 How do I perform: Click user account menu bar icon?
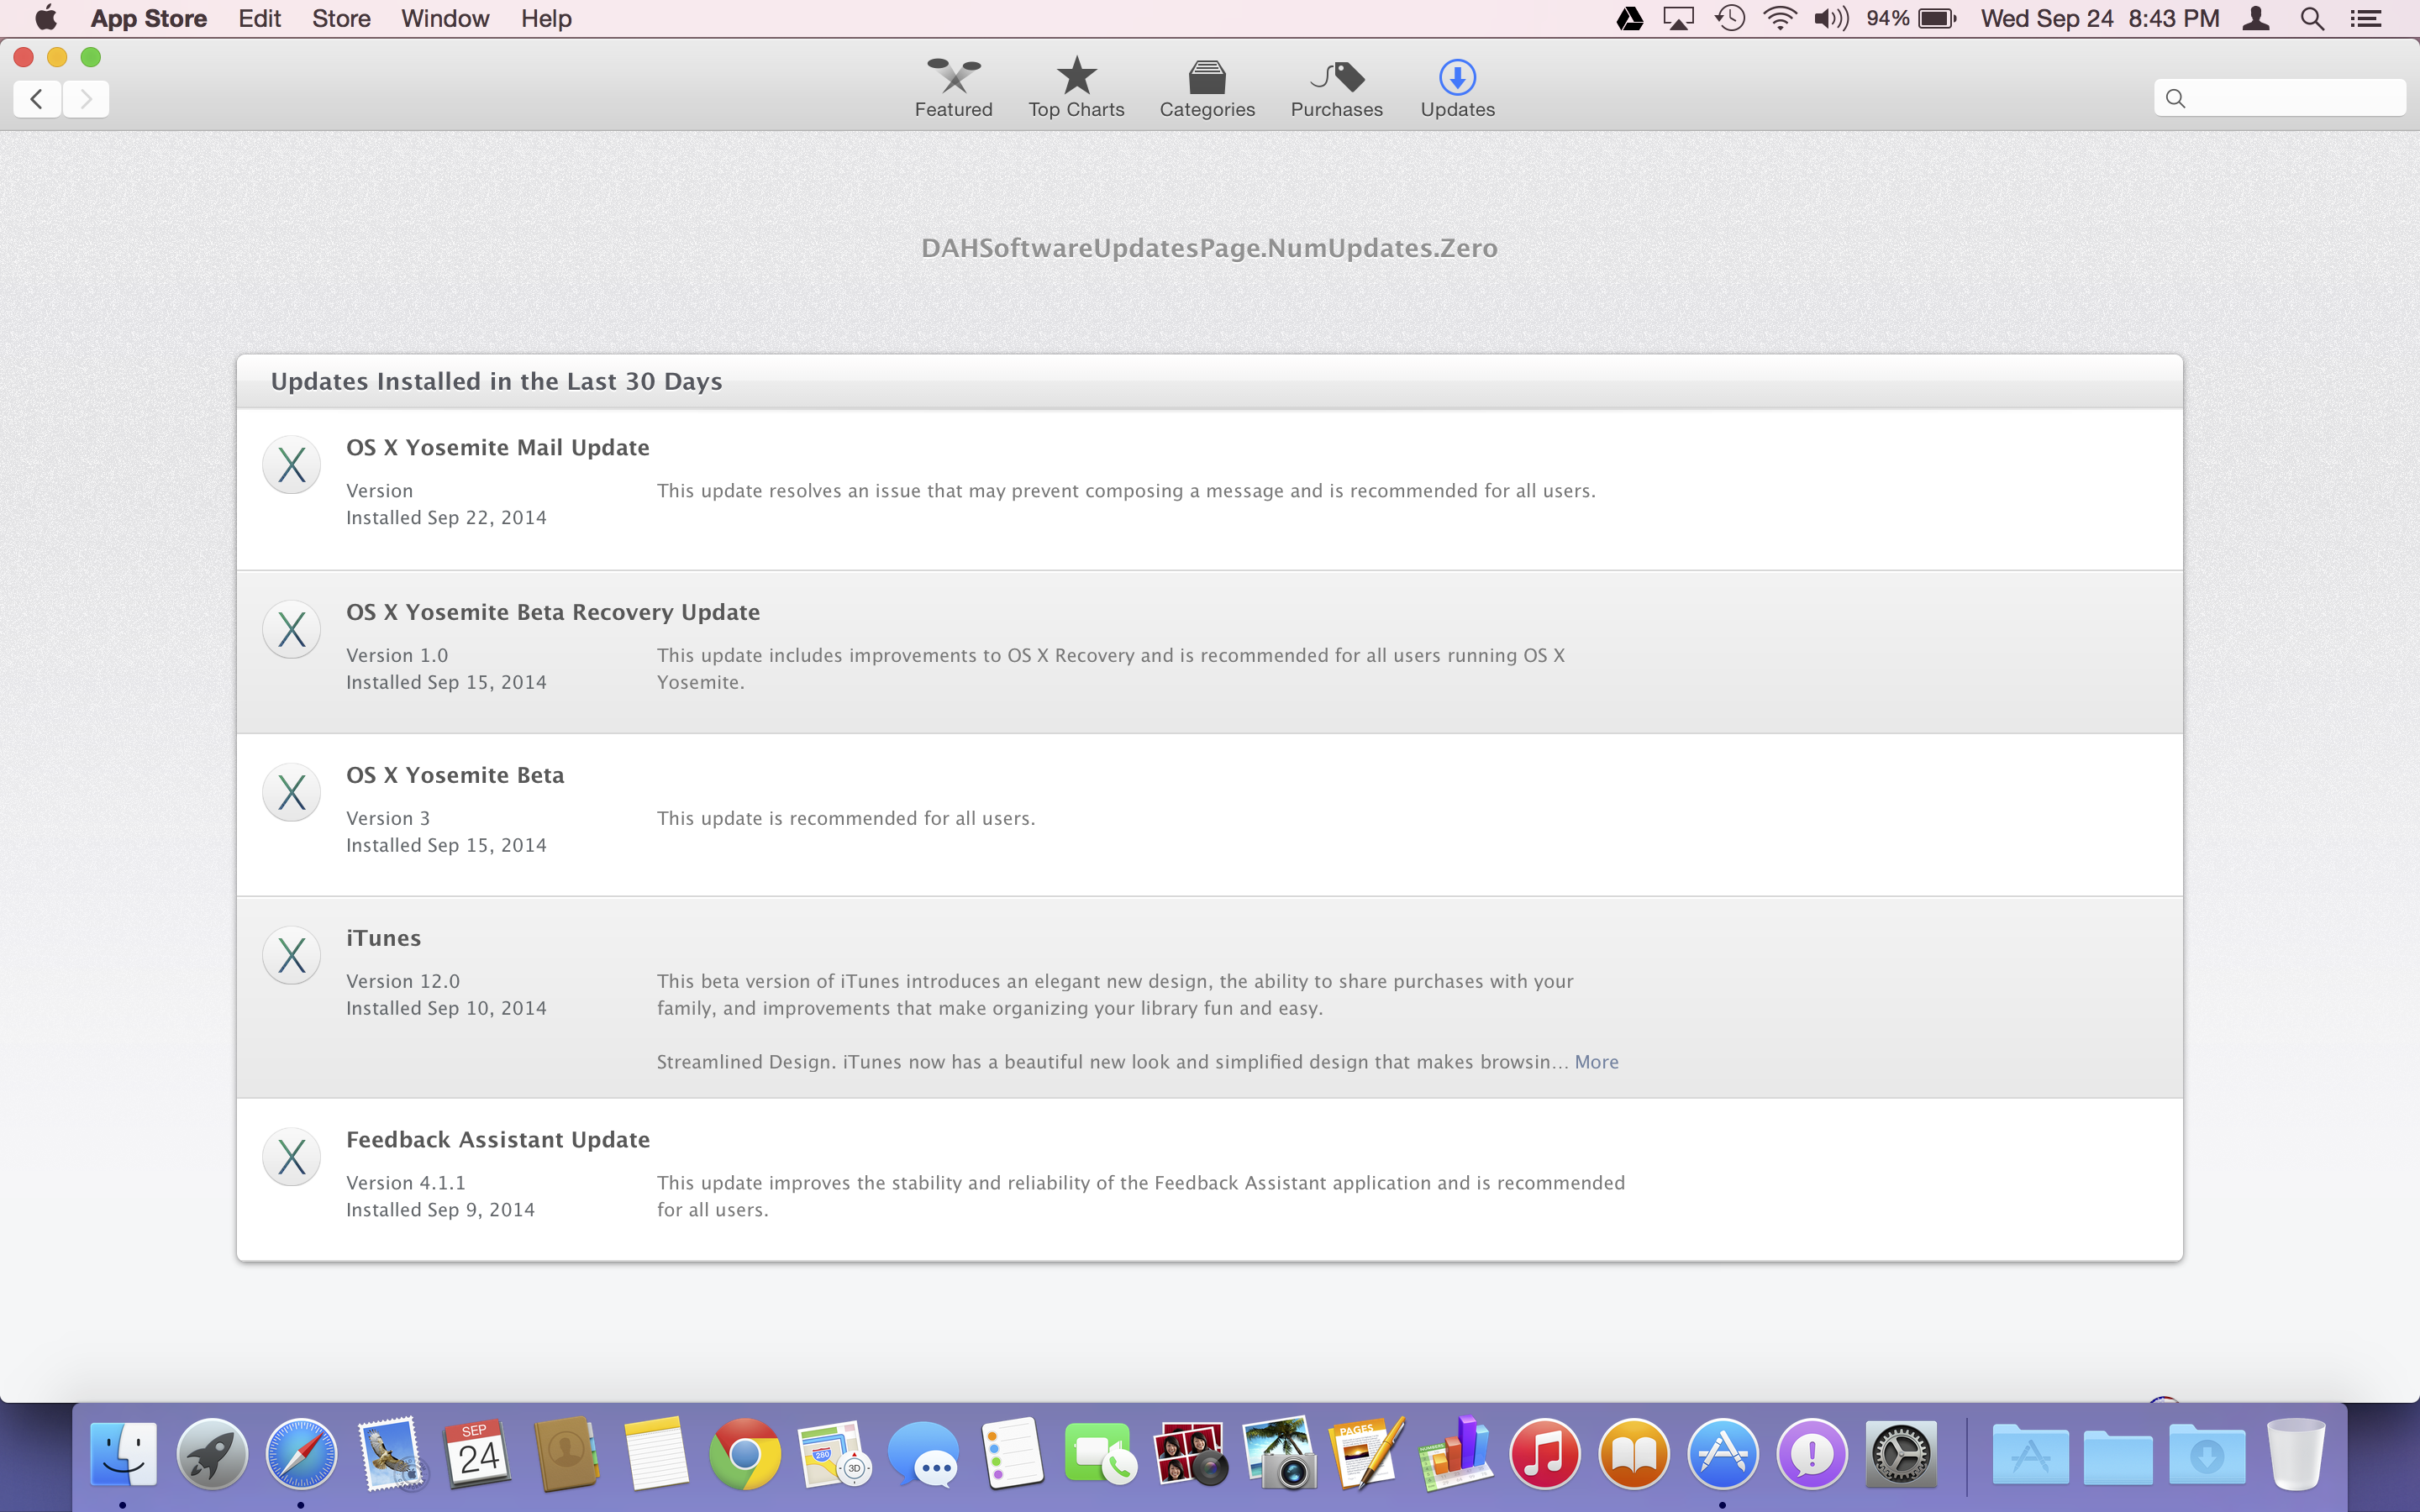(x=2256, y=18)
